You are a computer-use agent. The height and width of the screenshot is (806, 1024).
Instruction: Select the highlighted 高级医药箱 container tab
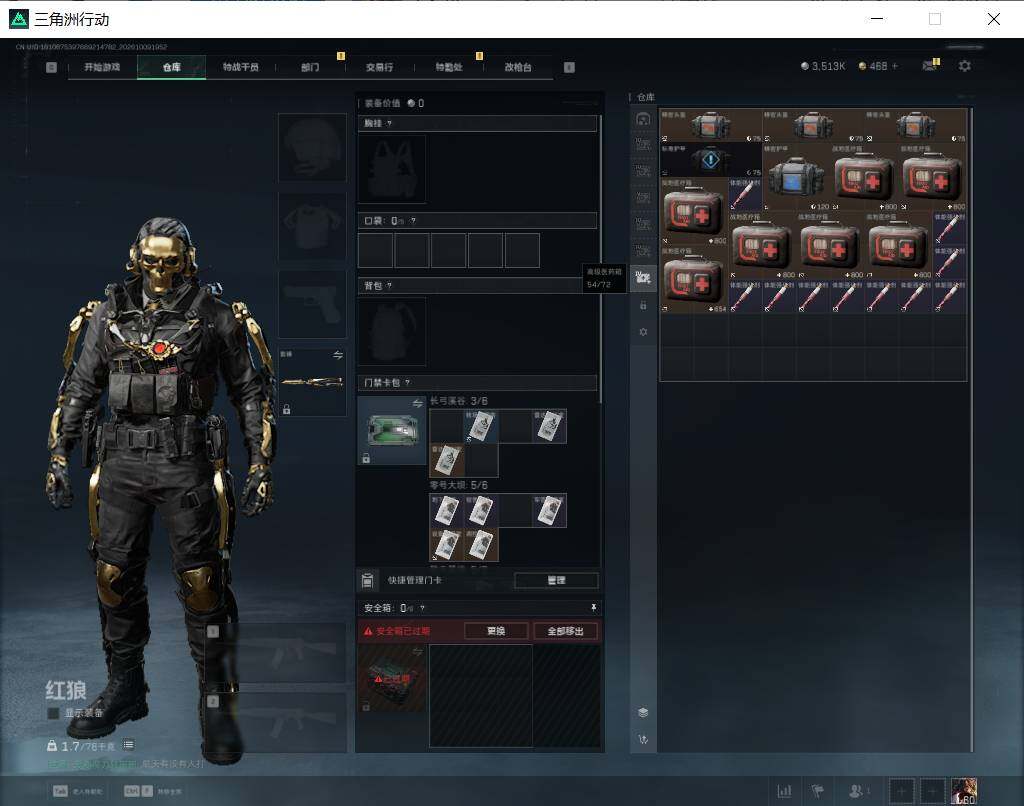643,278
